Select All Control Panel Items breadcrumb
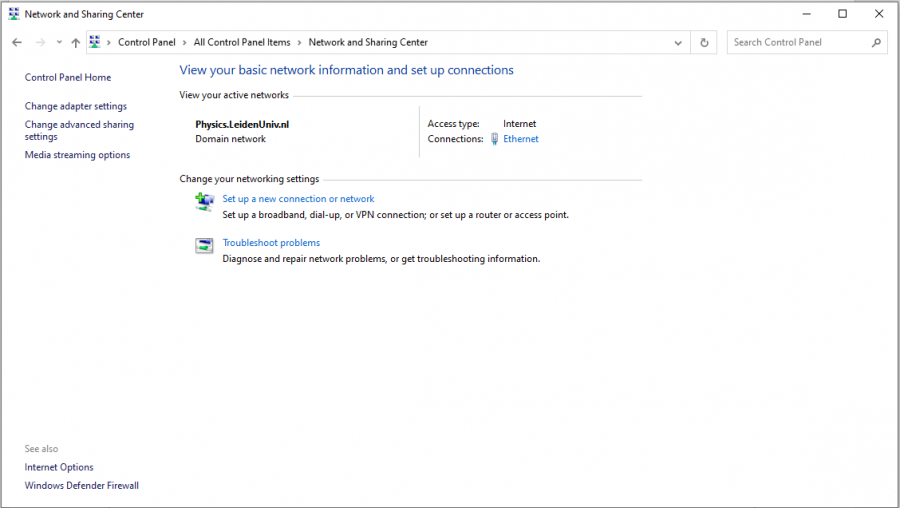 point(242,43)
